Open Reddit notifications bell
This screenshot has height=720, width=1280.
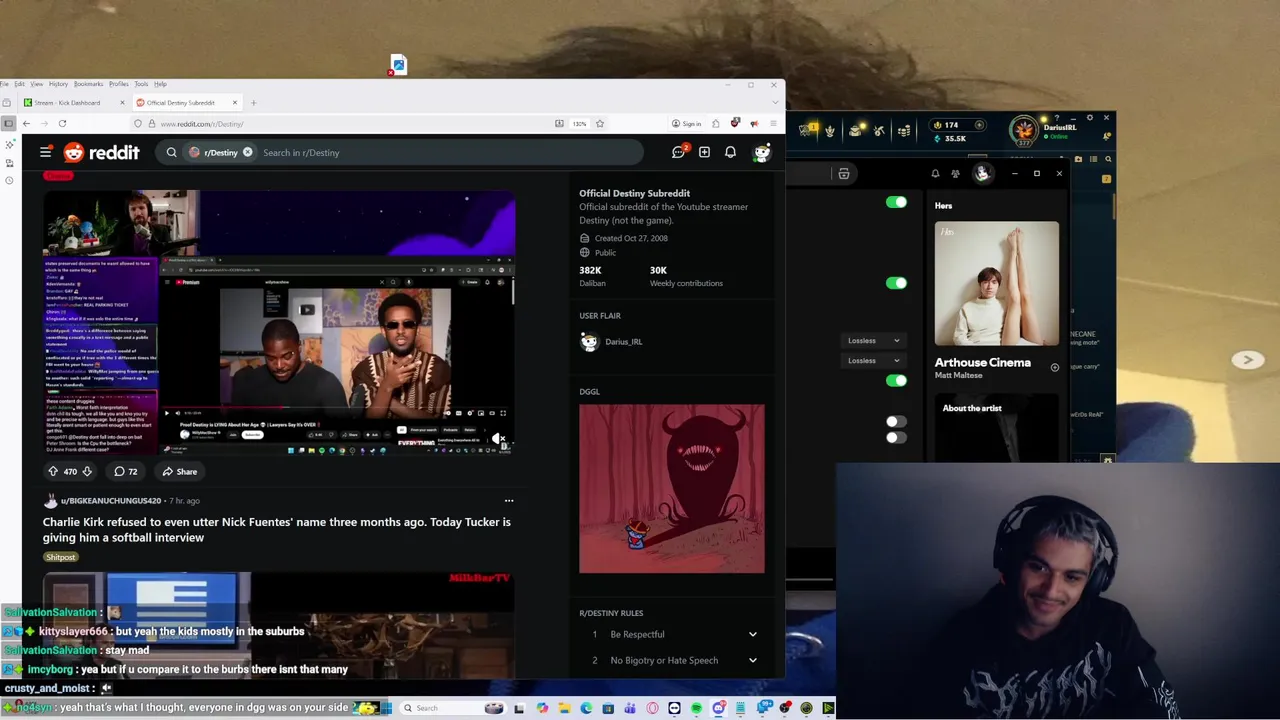[x=730, y=152]
